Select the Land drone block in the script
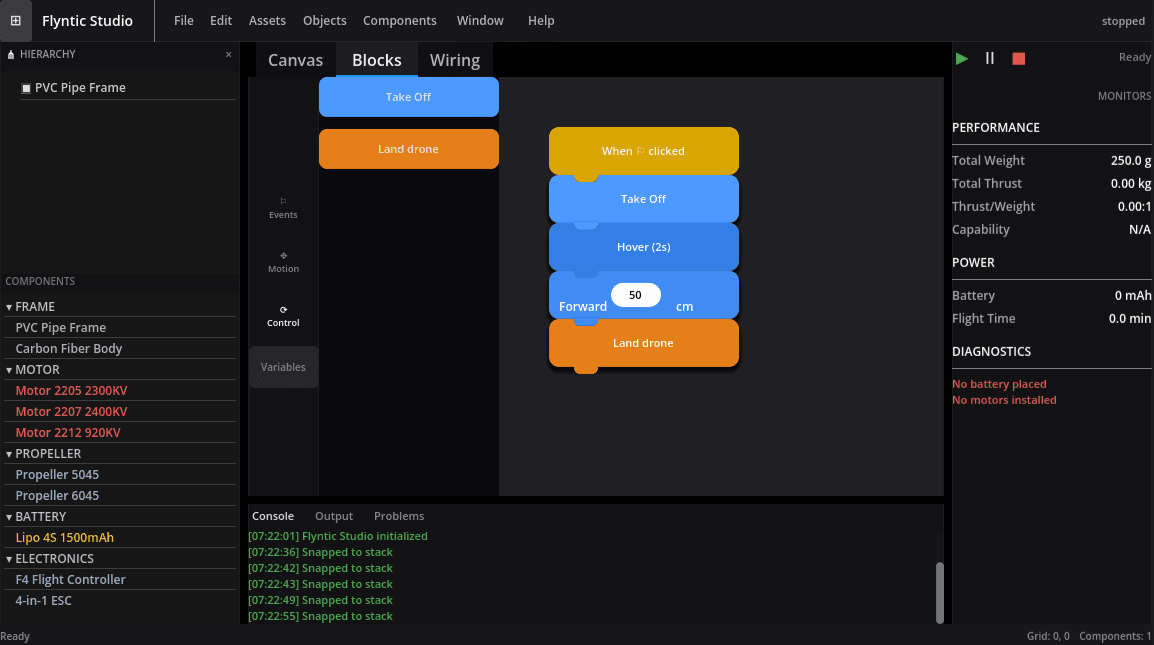 click(x=644, y=343)
